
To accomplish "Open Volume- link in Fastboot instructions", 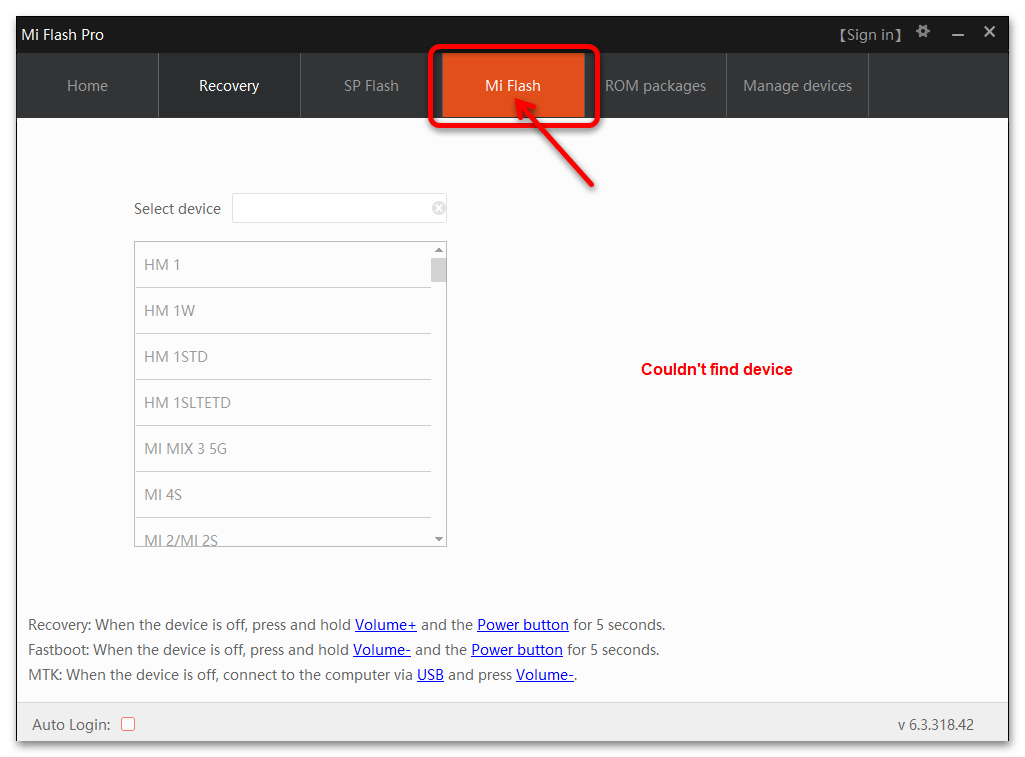I will [382, 650].
